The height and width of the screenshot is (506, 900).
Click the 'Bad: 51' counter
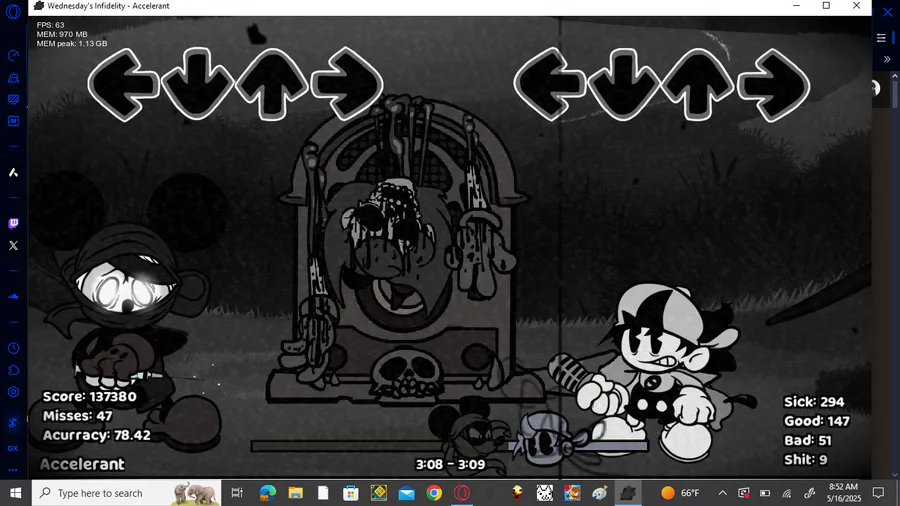(x=808, y=441)
